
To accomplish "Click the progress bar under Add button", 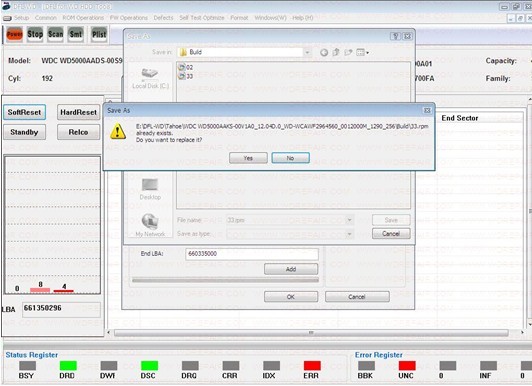I will [225, 280].
